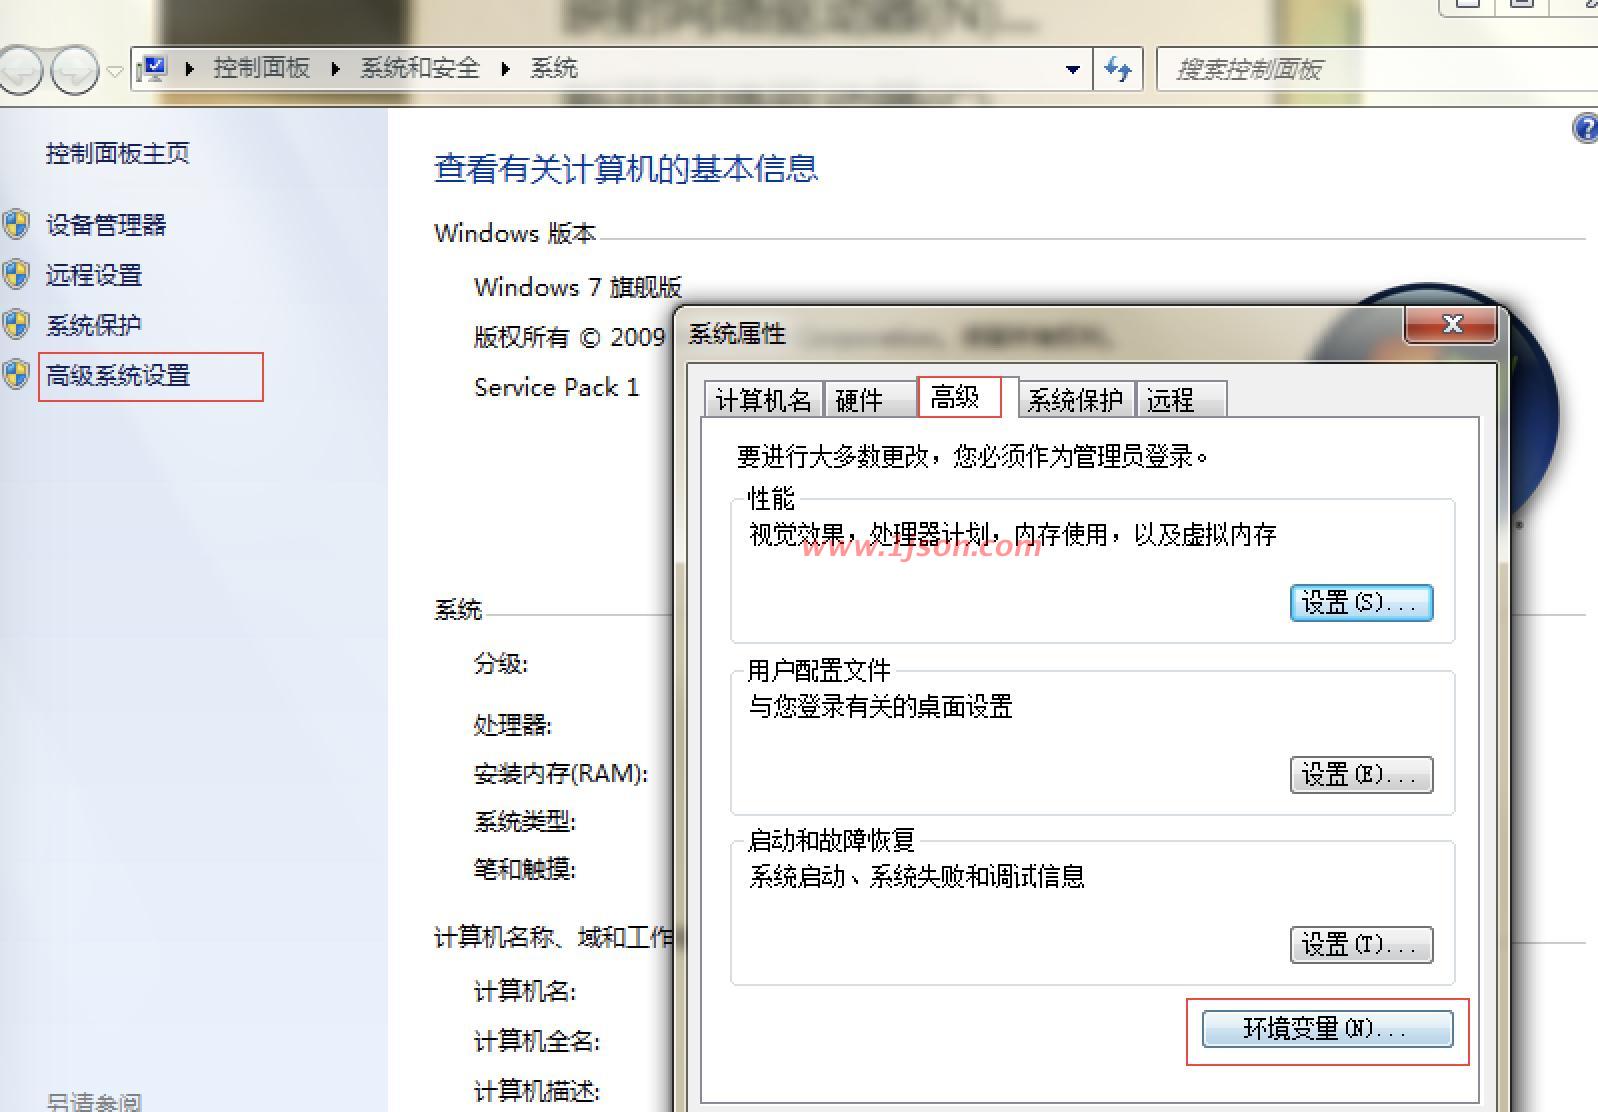This screenshot has width=1598, height=1112.
Task: Select the 系统 breadcrumb
Action: coord(554,68)
